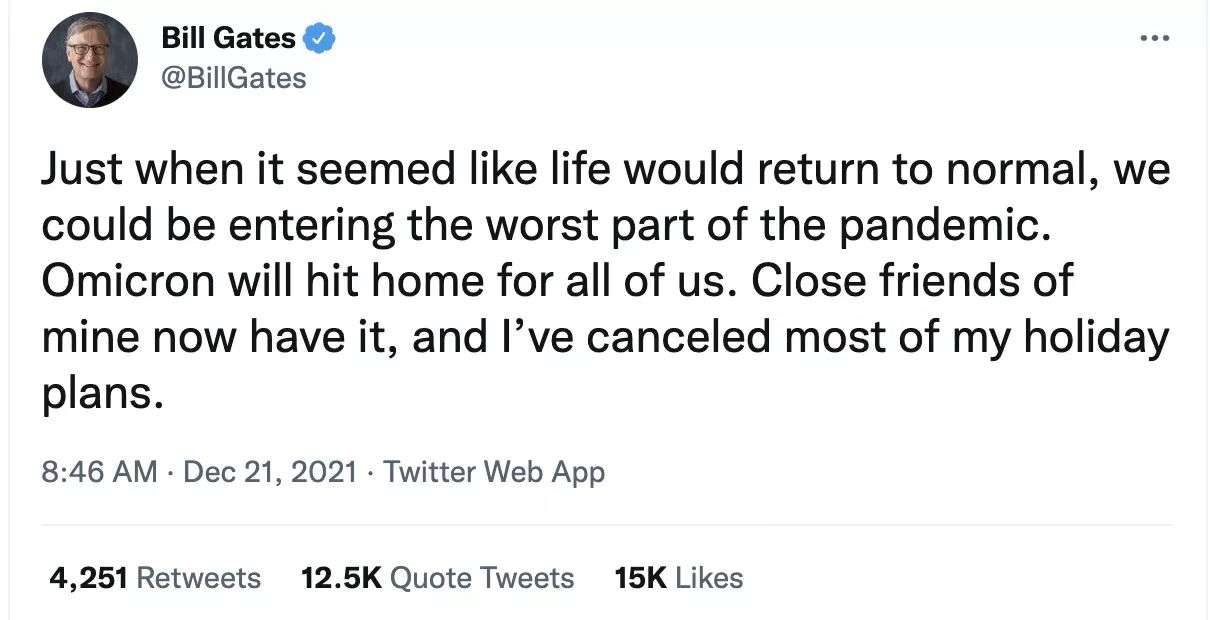Image resolution: width=1210 pixels, height=620 pixels.
Task: Open the 12.5K Quote Tweets list
Action: pos(437,578)
